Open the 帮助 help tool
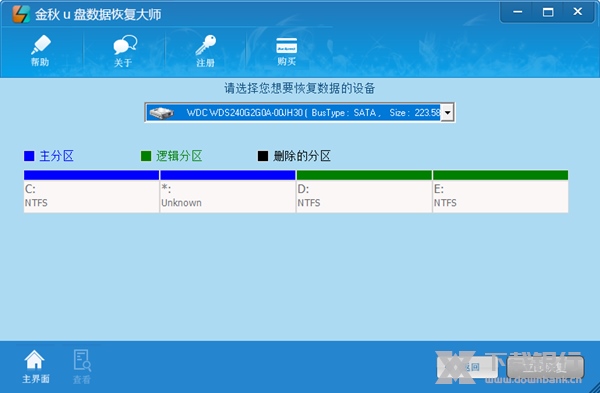The image size is (600, 393). 40,51
